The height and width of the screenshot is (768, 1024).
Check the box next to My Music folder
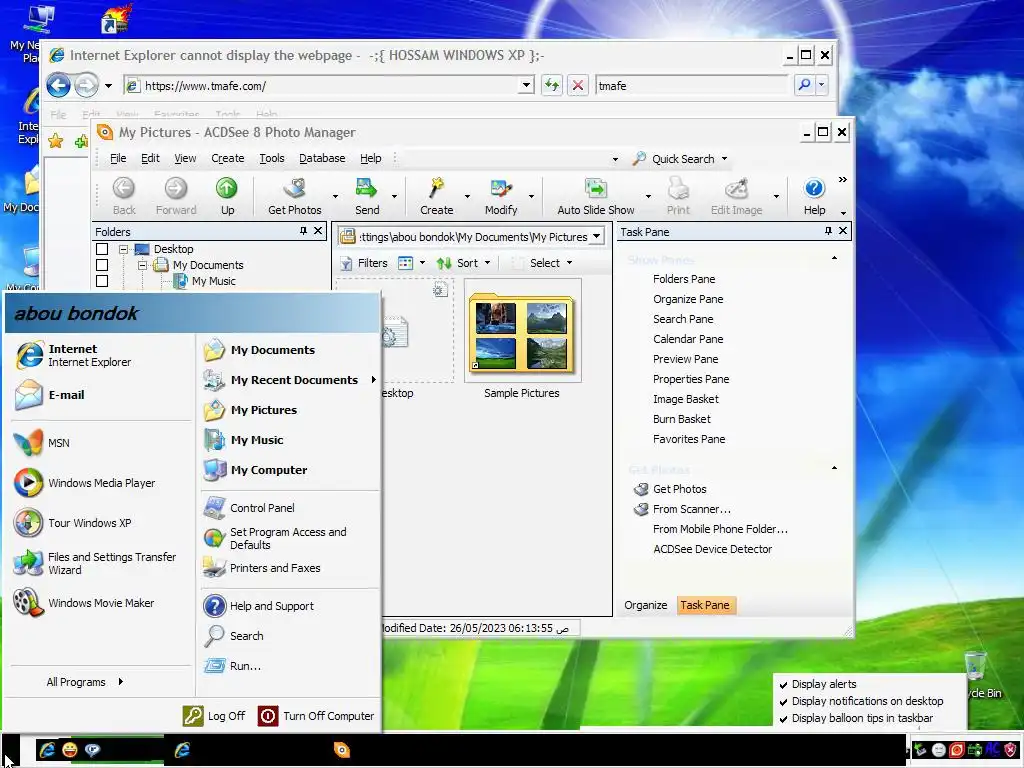click(x=102, y=281)
